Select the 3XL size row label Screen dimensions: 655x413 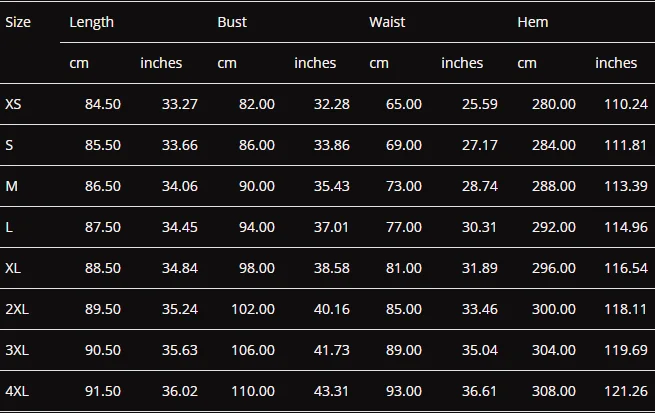(x=17, y=350)
